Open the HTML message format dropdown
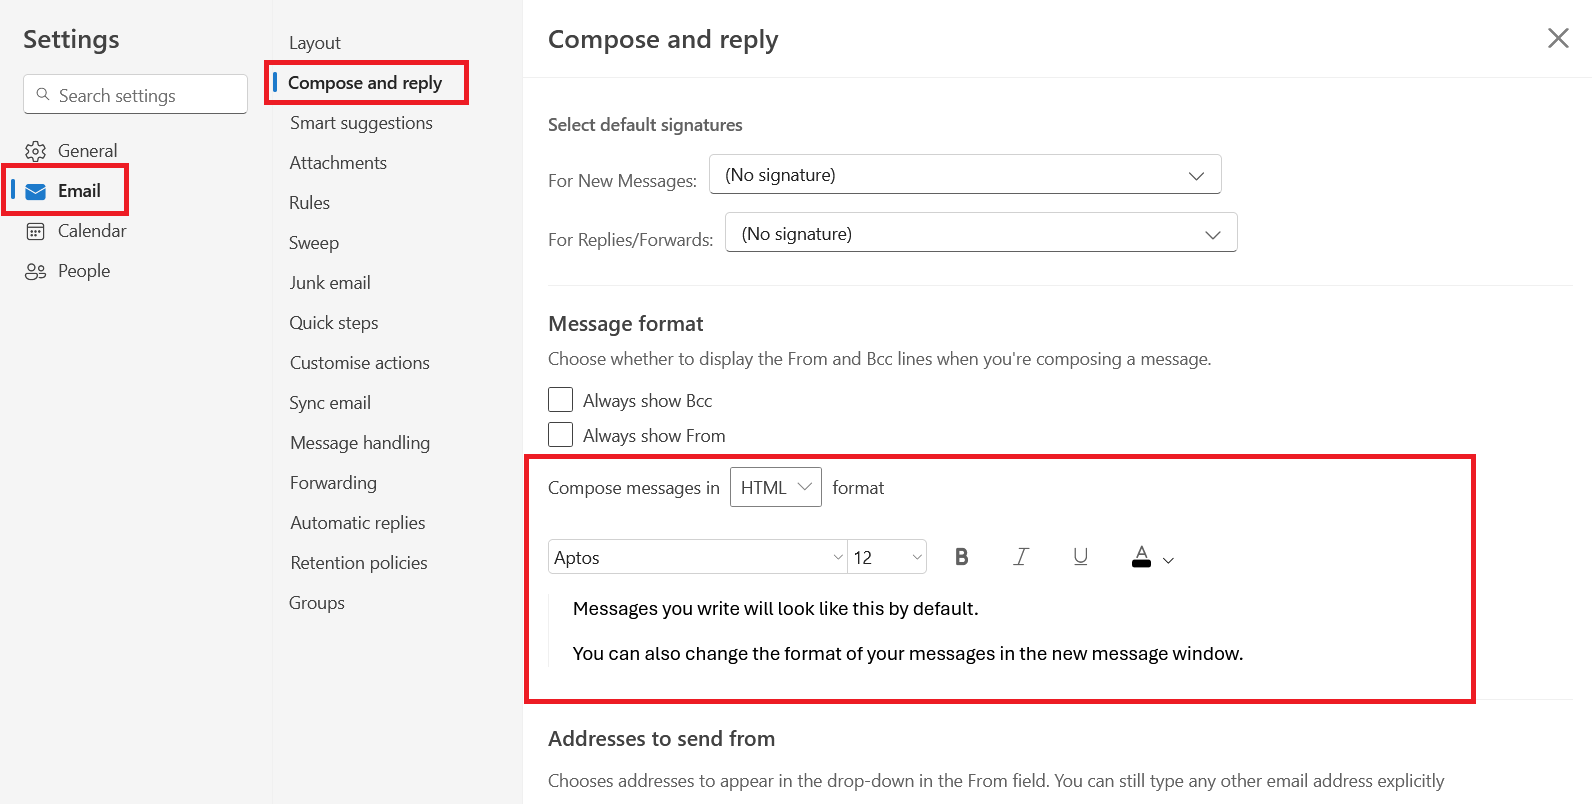Screen dimensions: 1592x804 [x=776, y=487]
